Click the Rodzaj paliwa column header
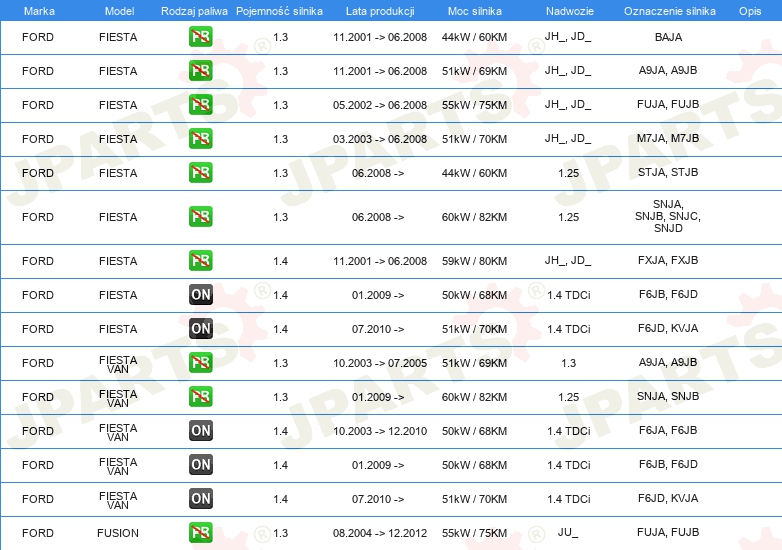The image size is (782, 550). [194, 11]
